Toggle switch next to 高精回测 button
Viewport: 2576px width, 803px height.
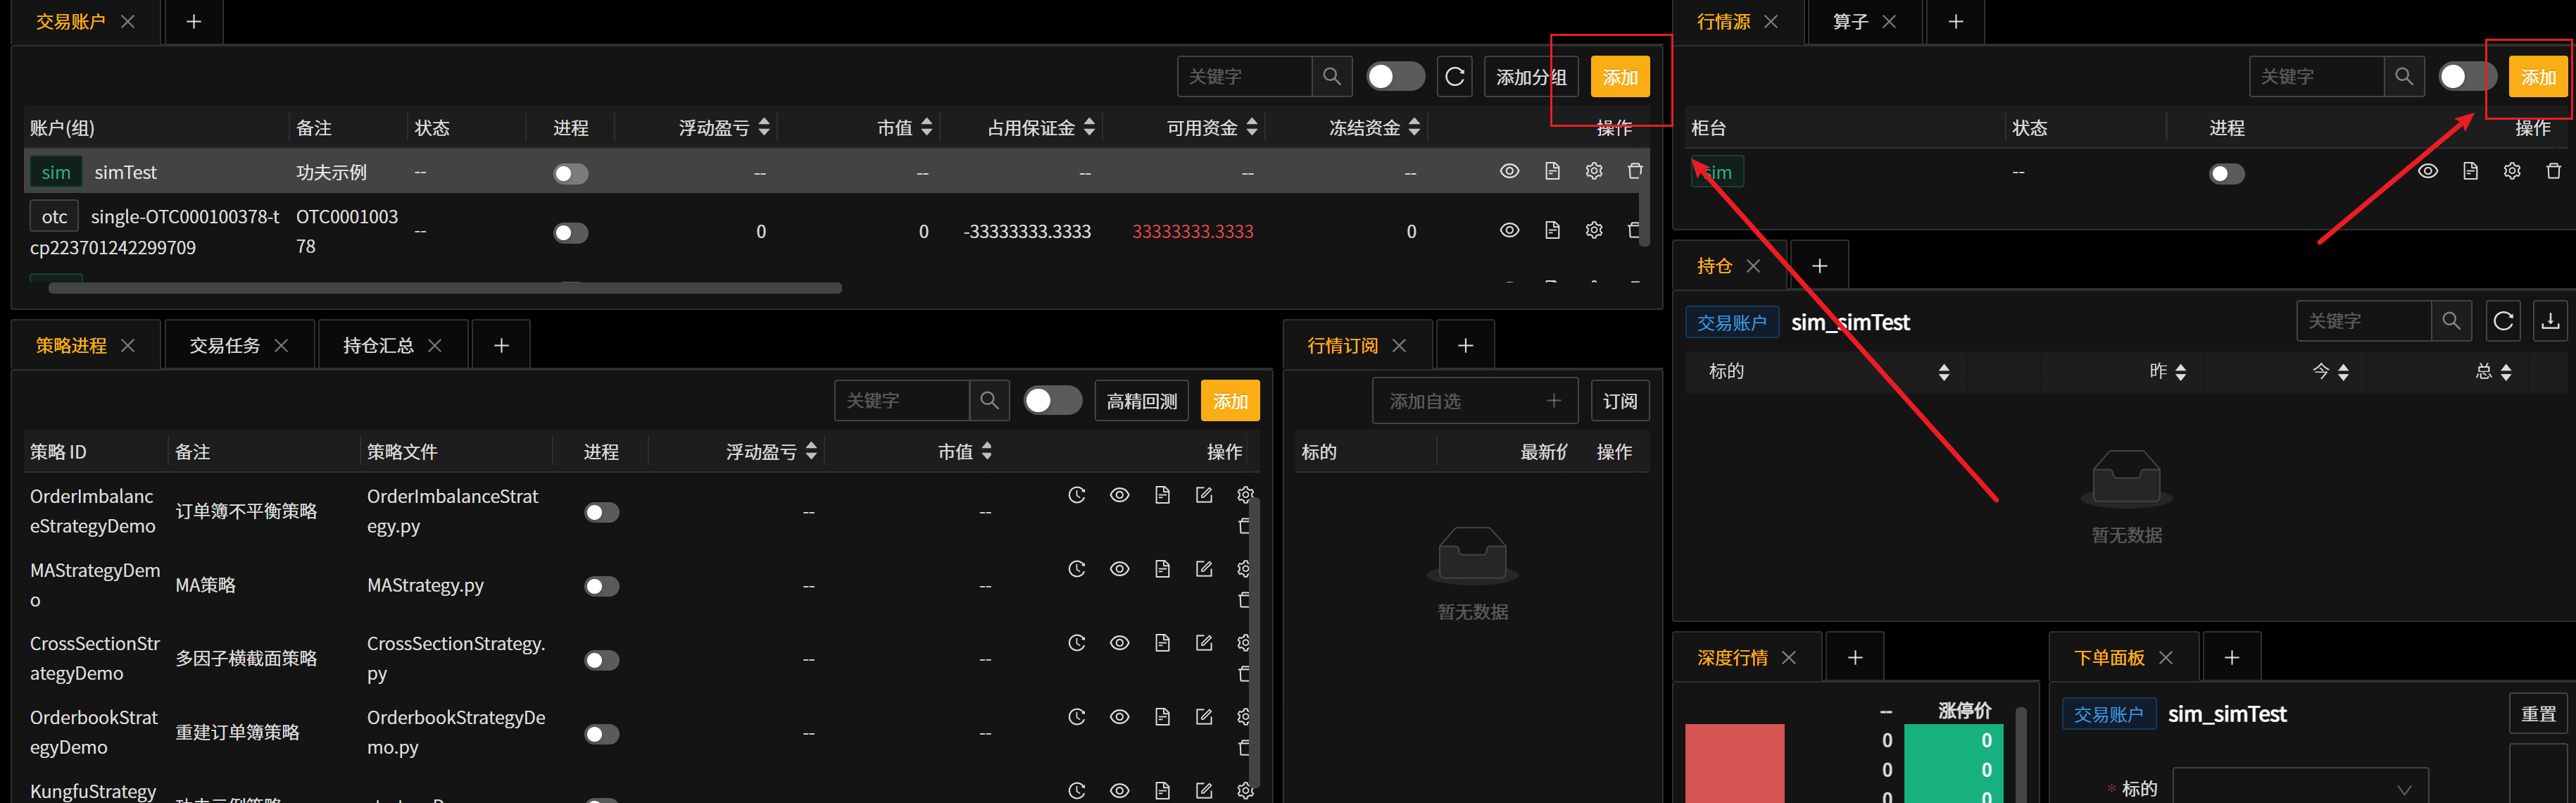click(1053, 401)
